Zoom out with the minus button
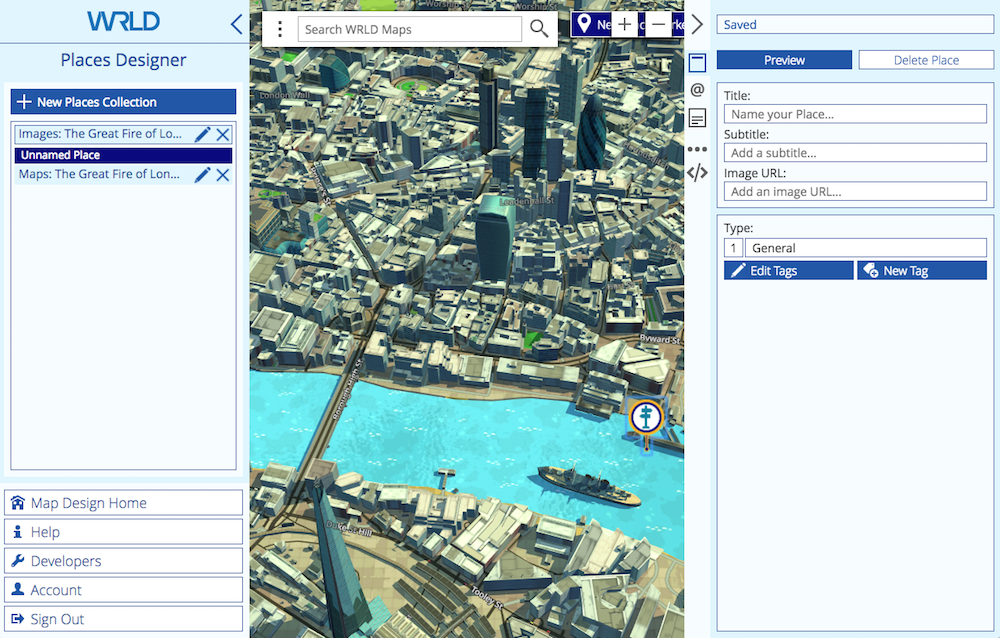1000x638 pixels. tap(658, 24)
